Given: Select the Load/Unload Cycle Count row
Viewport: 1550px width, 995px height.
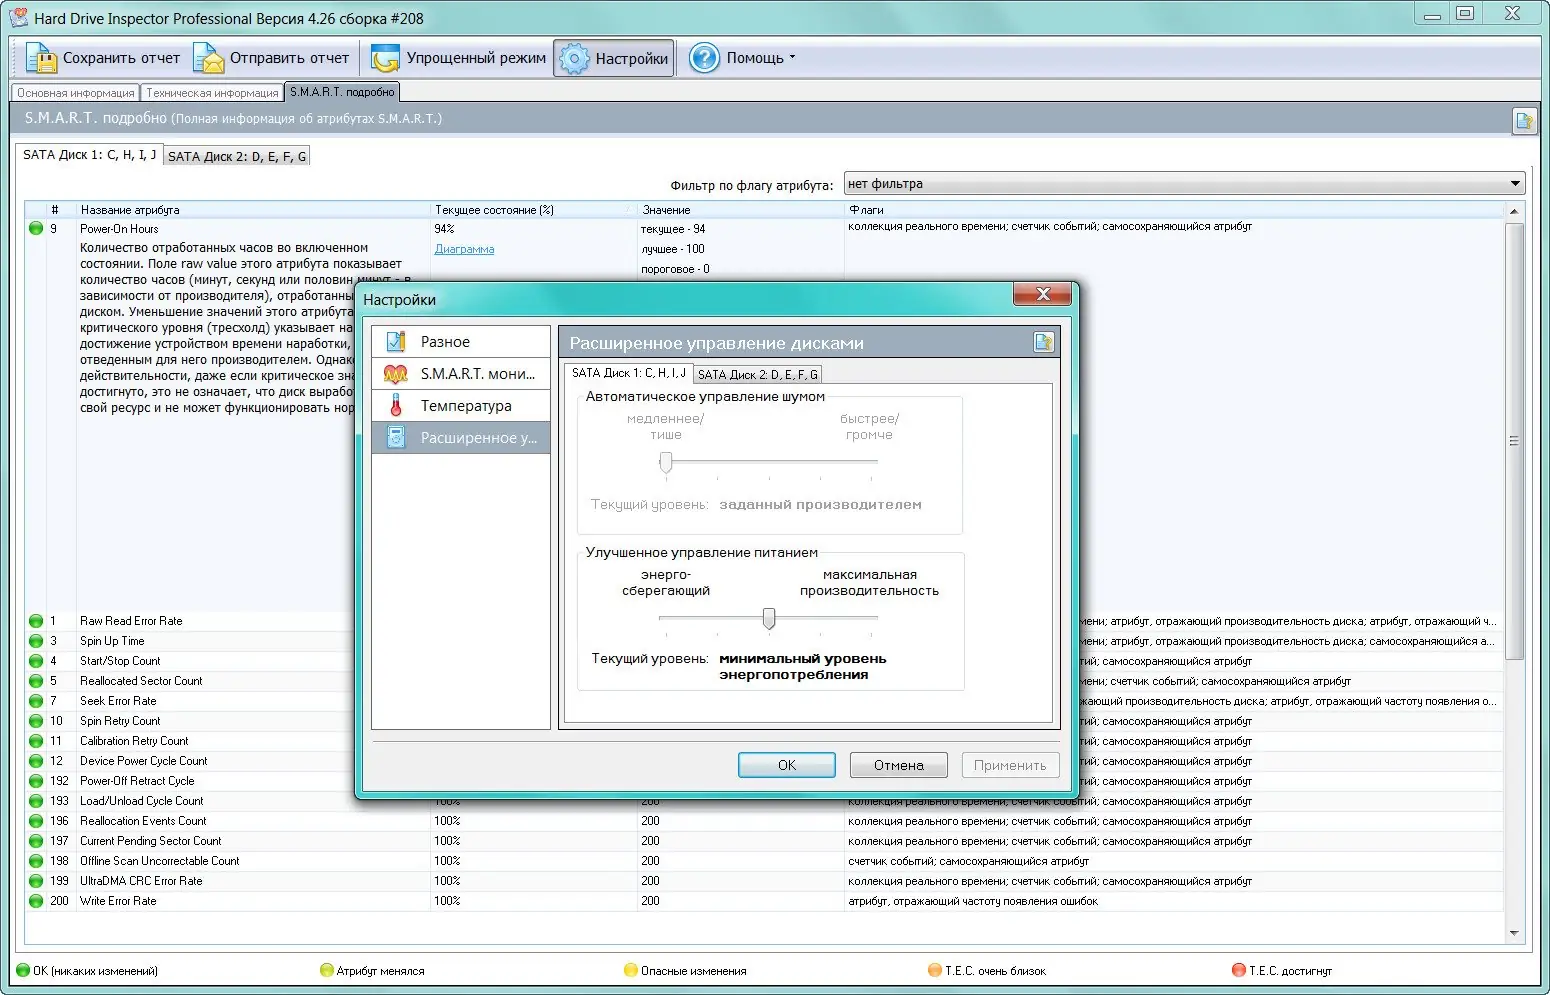Looking at the screenshot, I should click(x=764, y=801).
